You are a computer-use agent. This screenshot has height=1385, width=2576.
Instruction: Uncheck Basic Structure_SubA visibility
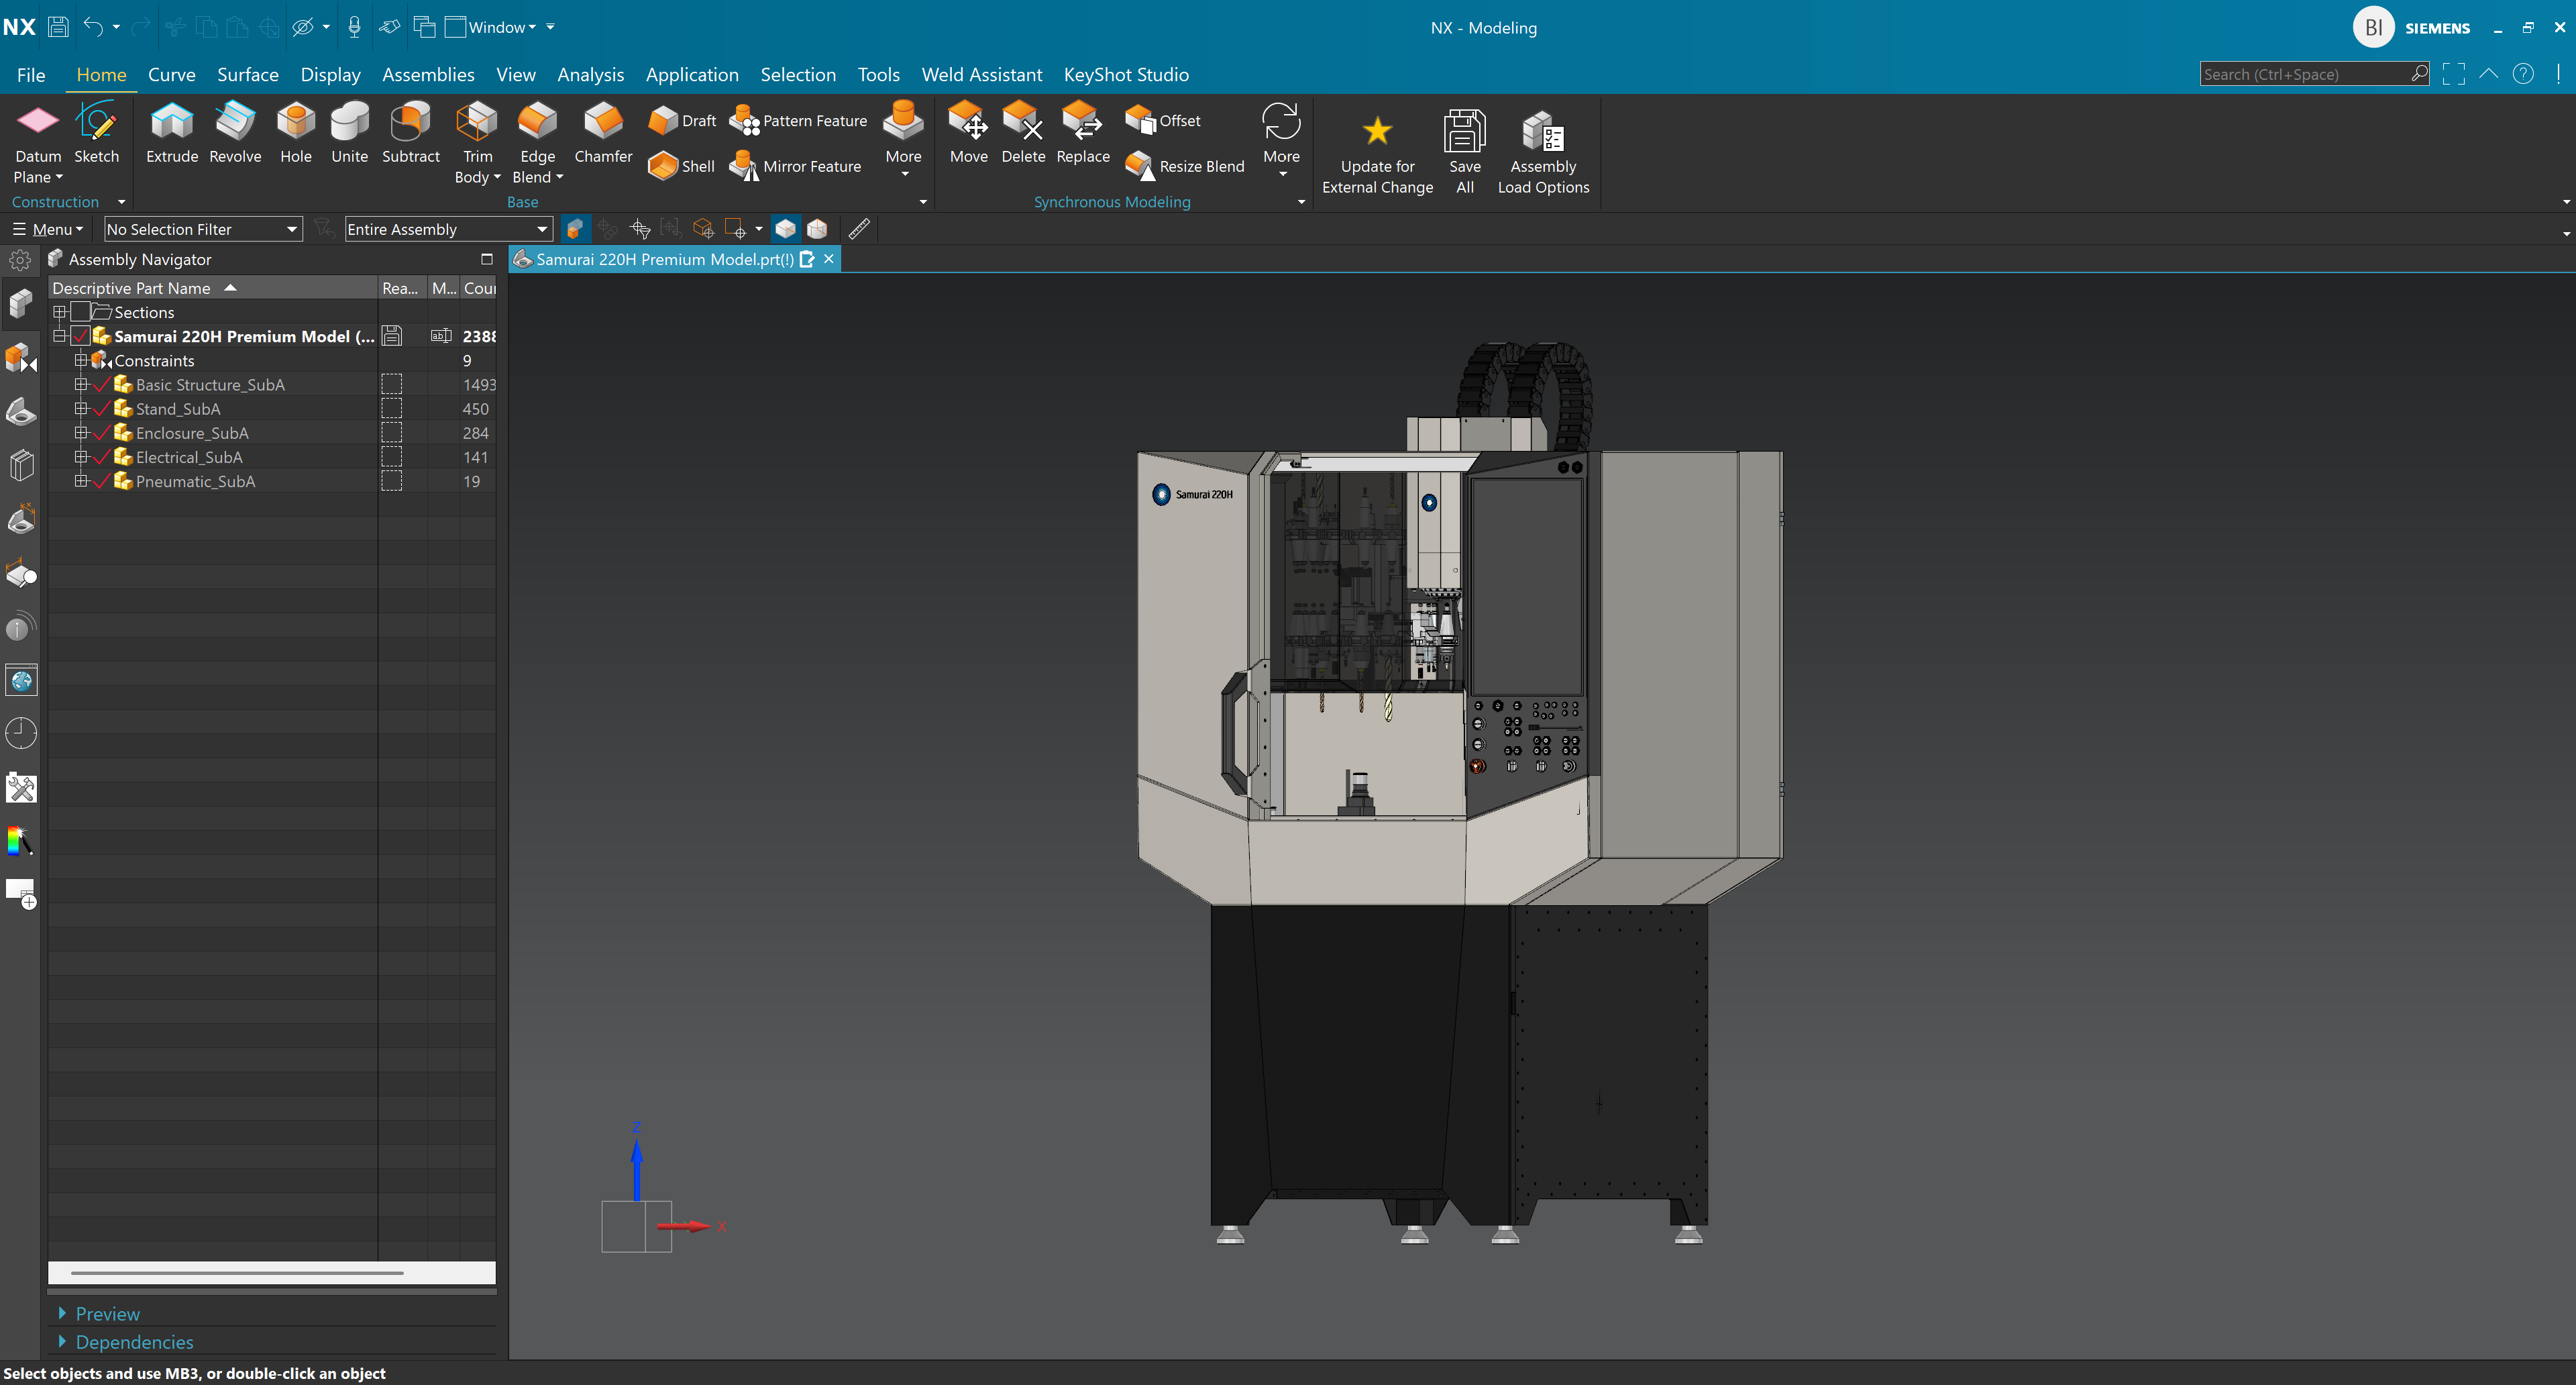[102, 385]
